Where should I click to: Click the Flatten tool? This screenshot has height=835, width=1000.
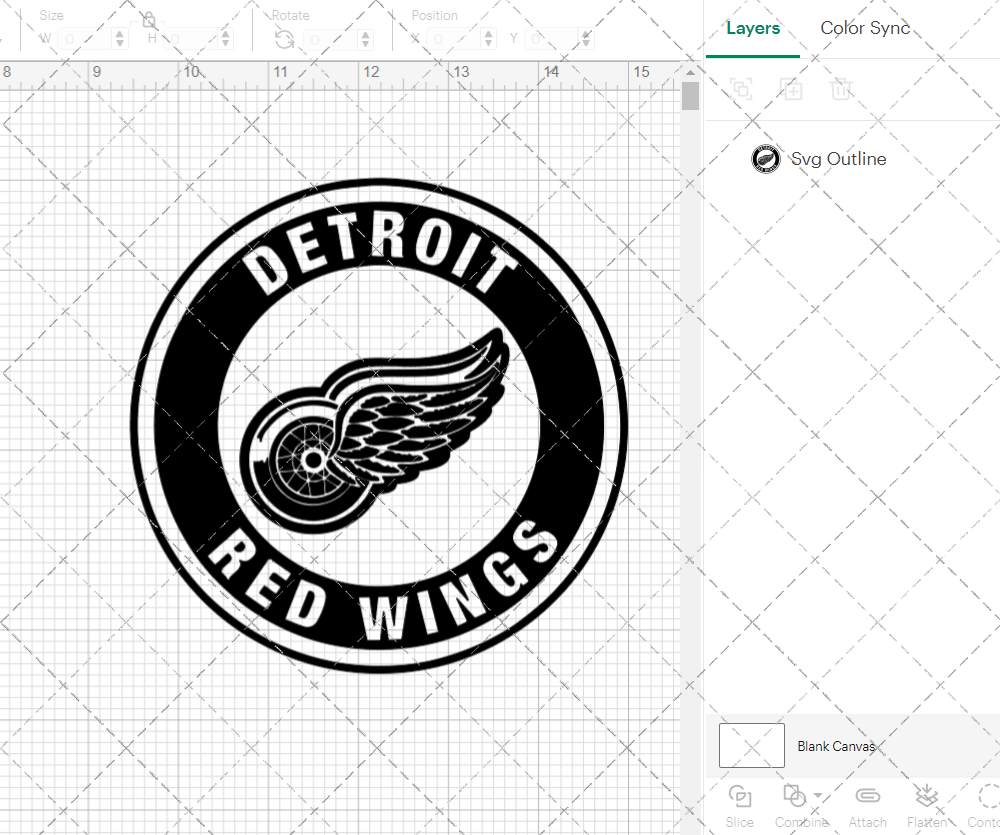click(927, 806)
